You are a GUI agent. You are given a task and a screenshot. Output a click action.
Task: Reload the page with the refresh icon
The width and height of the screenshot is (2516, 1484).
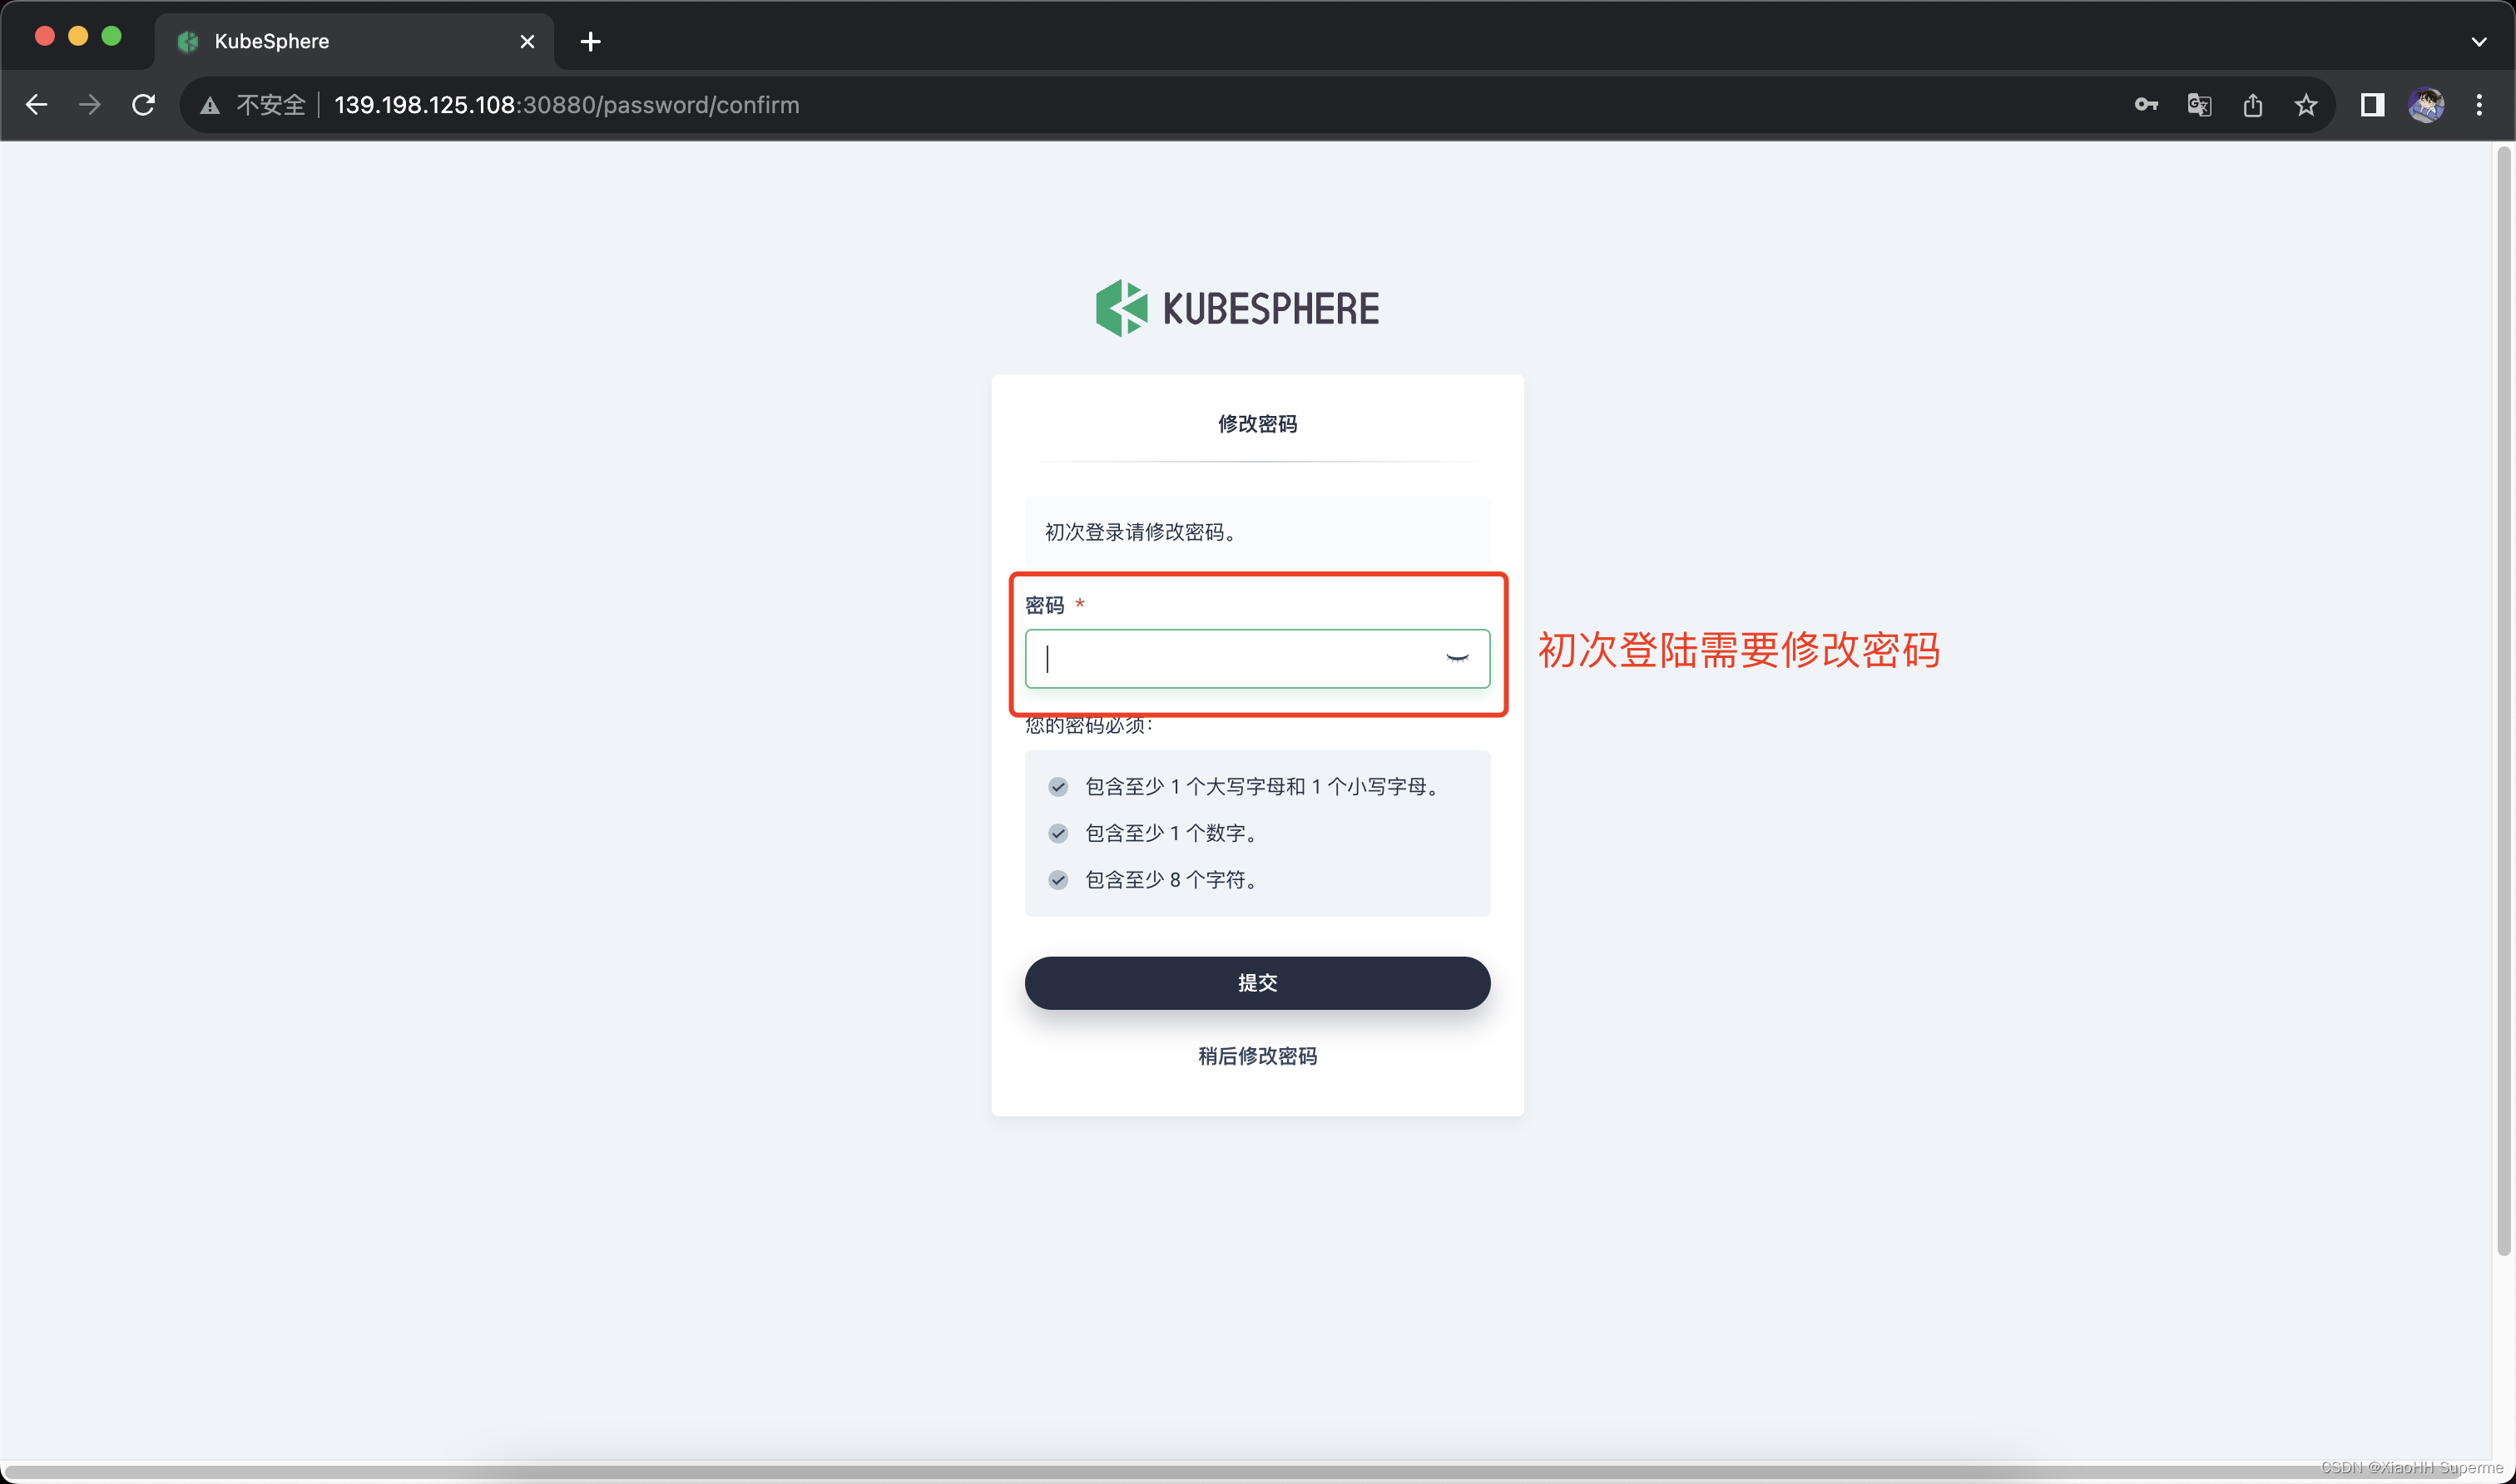coord(144,105)
